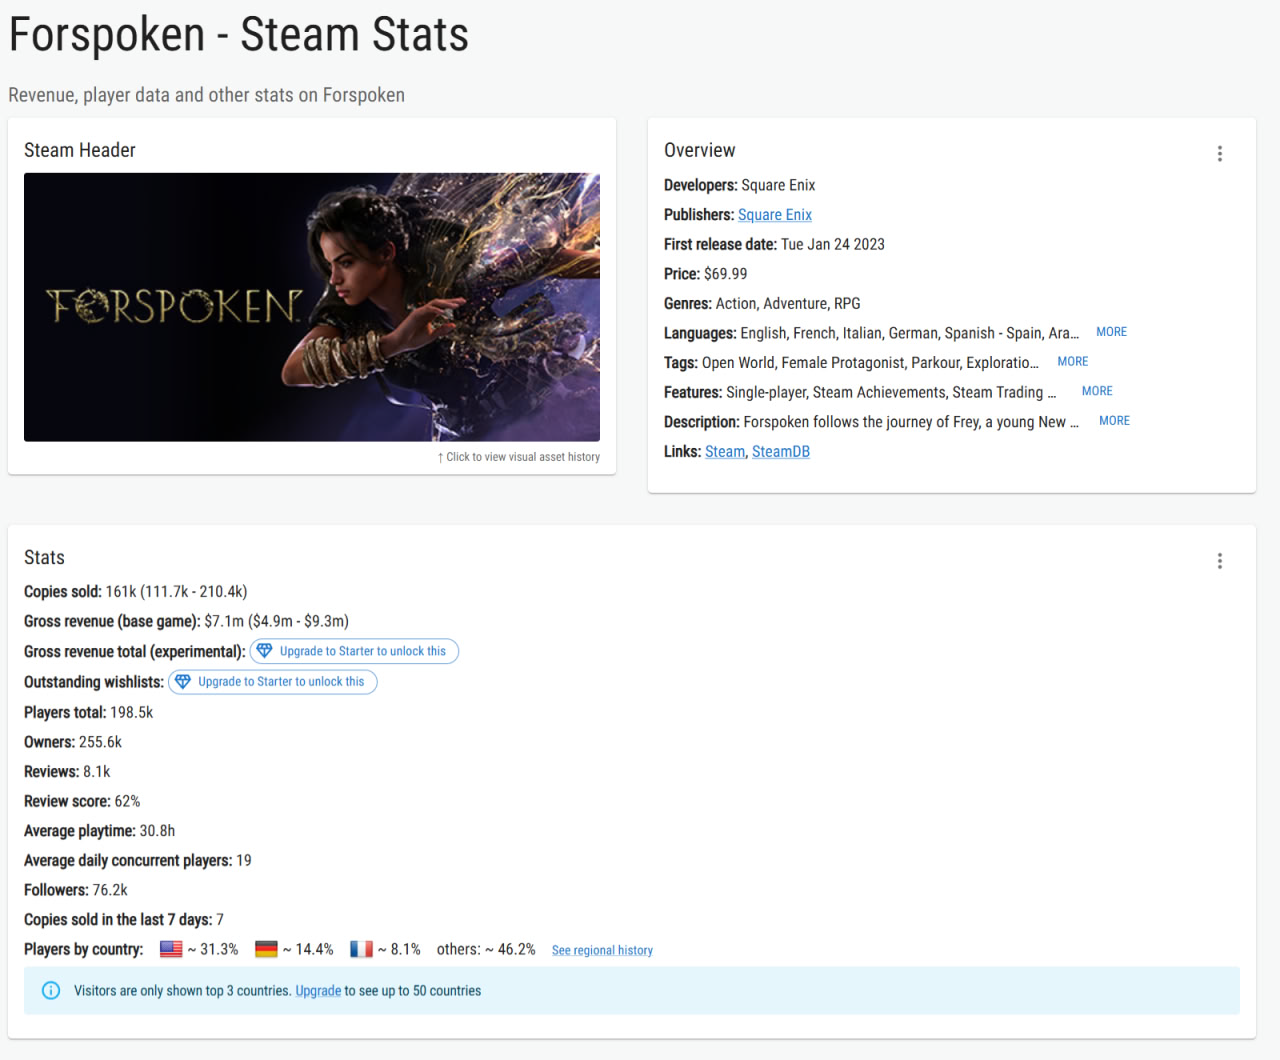
Task: Select the Average playtime value 30.8h
Action: point(157,831)
